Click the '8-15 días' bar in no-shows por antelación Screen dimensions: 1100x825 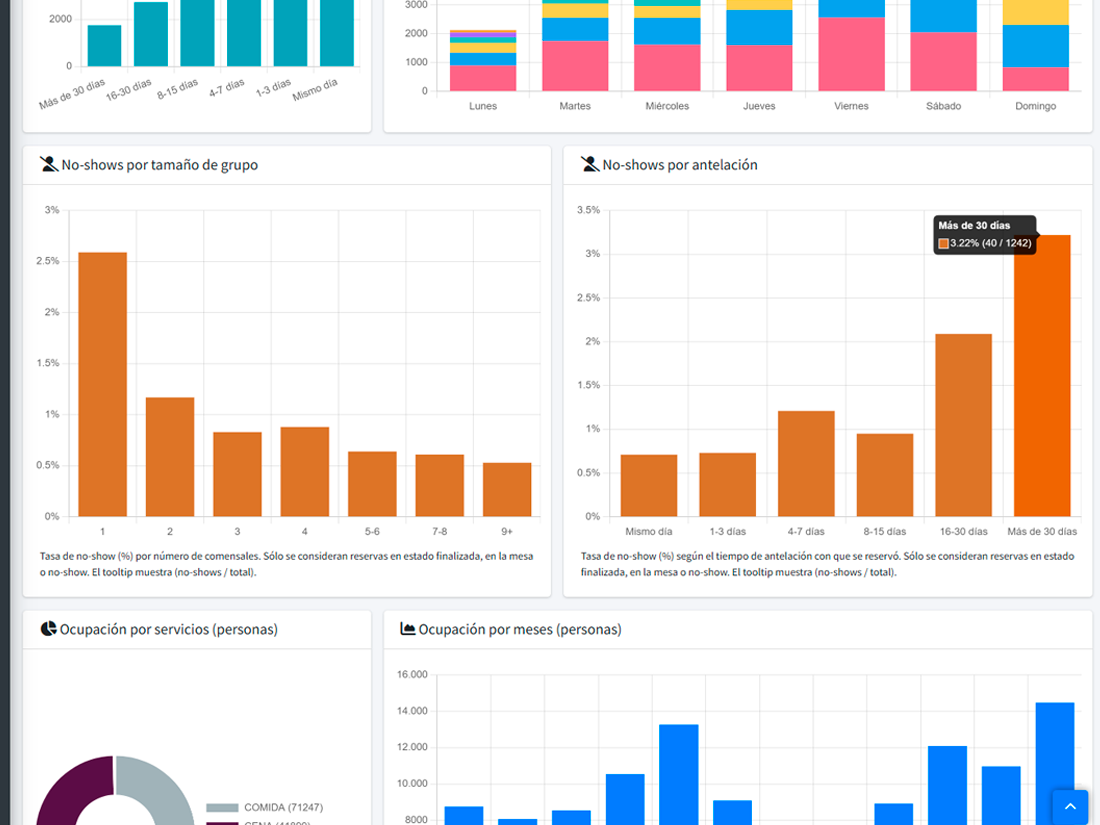pos(885,475)
